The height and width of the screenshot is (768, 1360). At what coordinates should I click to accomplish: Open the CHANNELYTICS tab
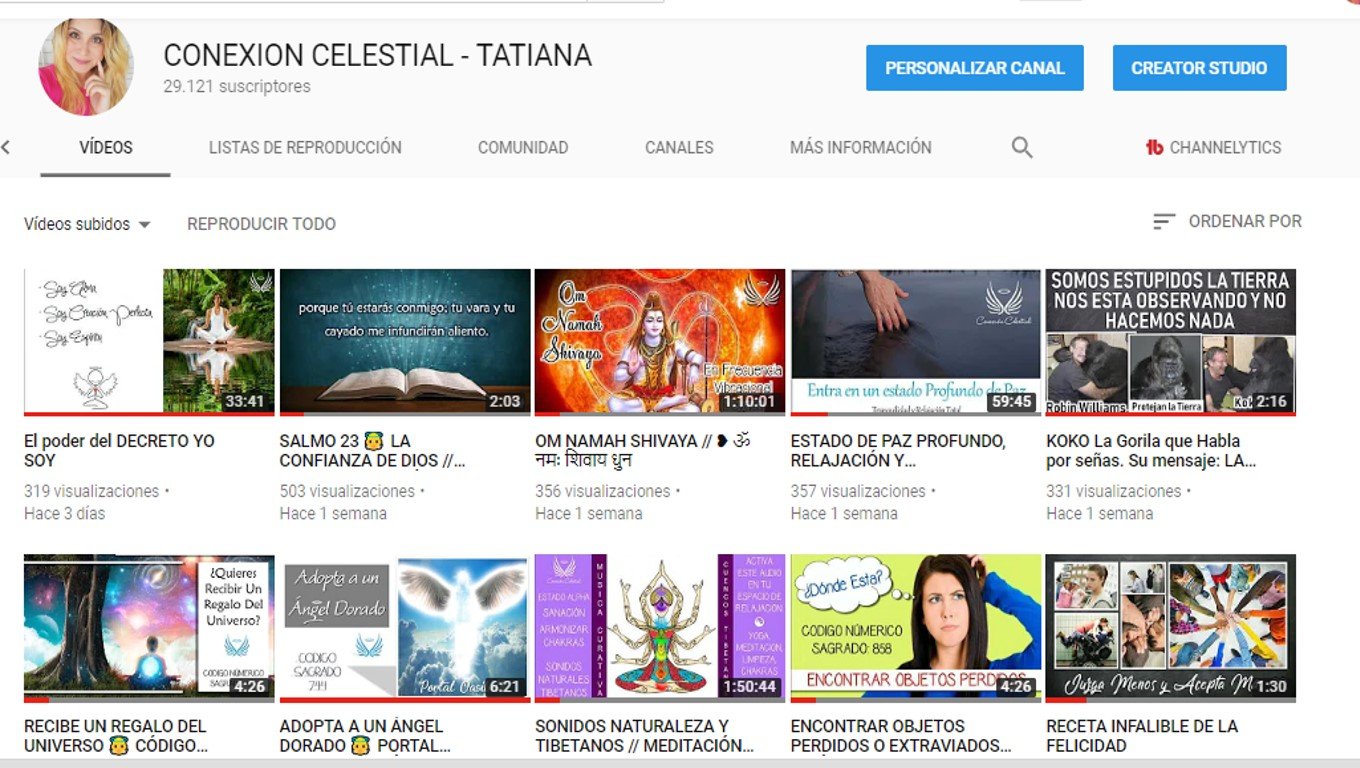(1213, 148)
